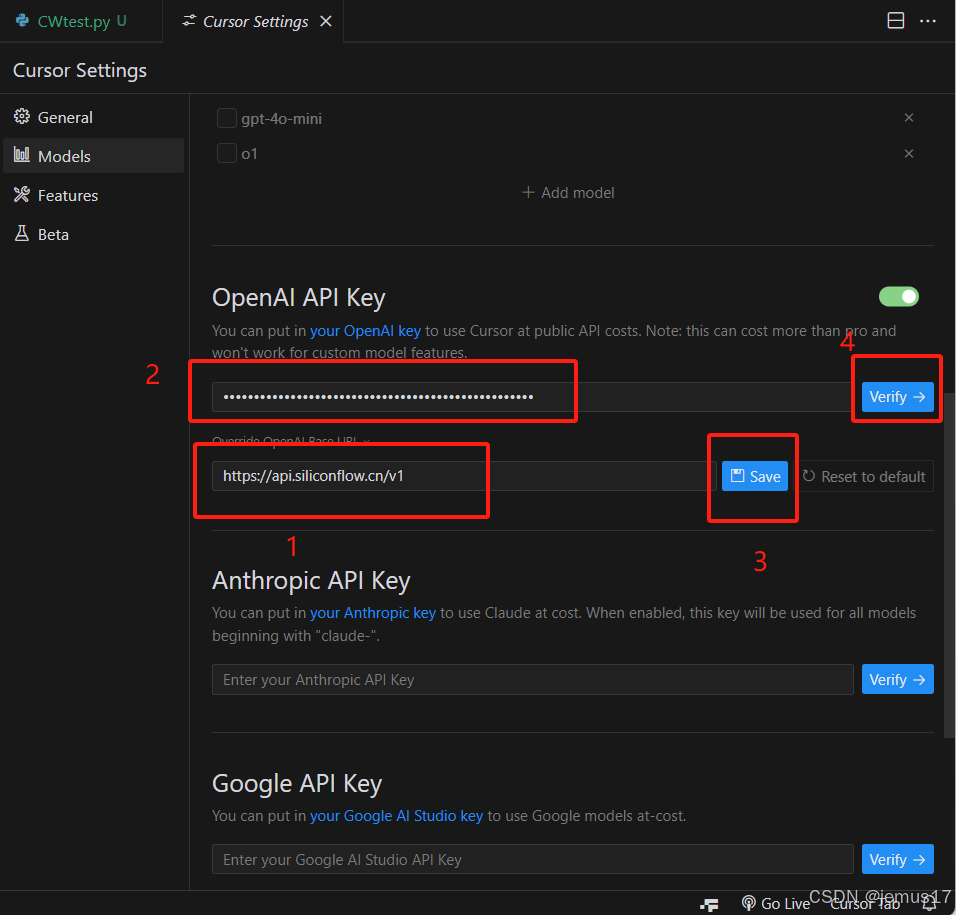956x915 pixels.
Task: Toggle the OpenAI API Key switch off
Action: (898, 297)
